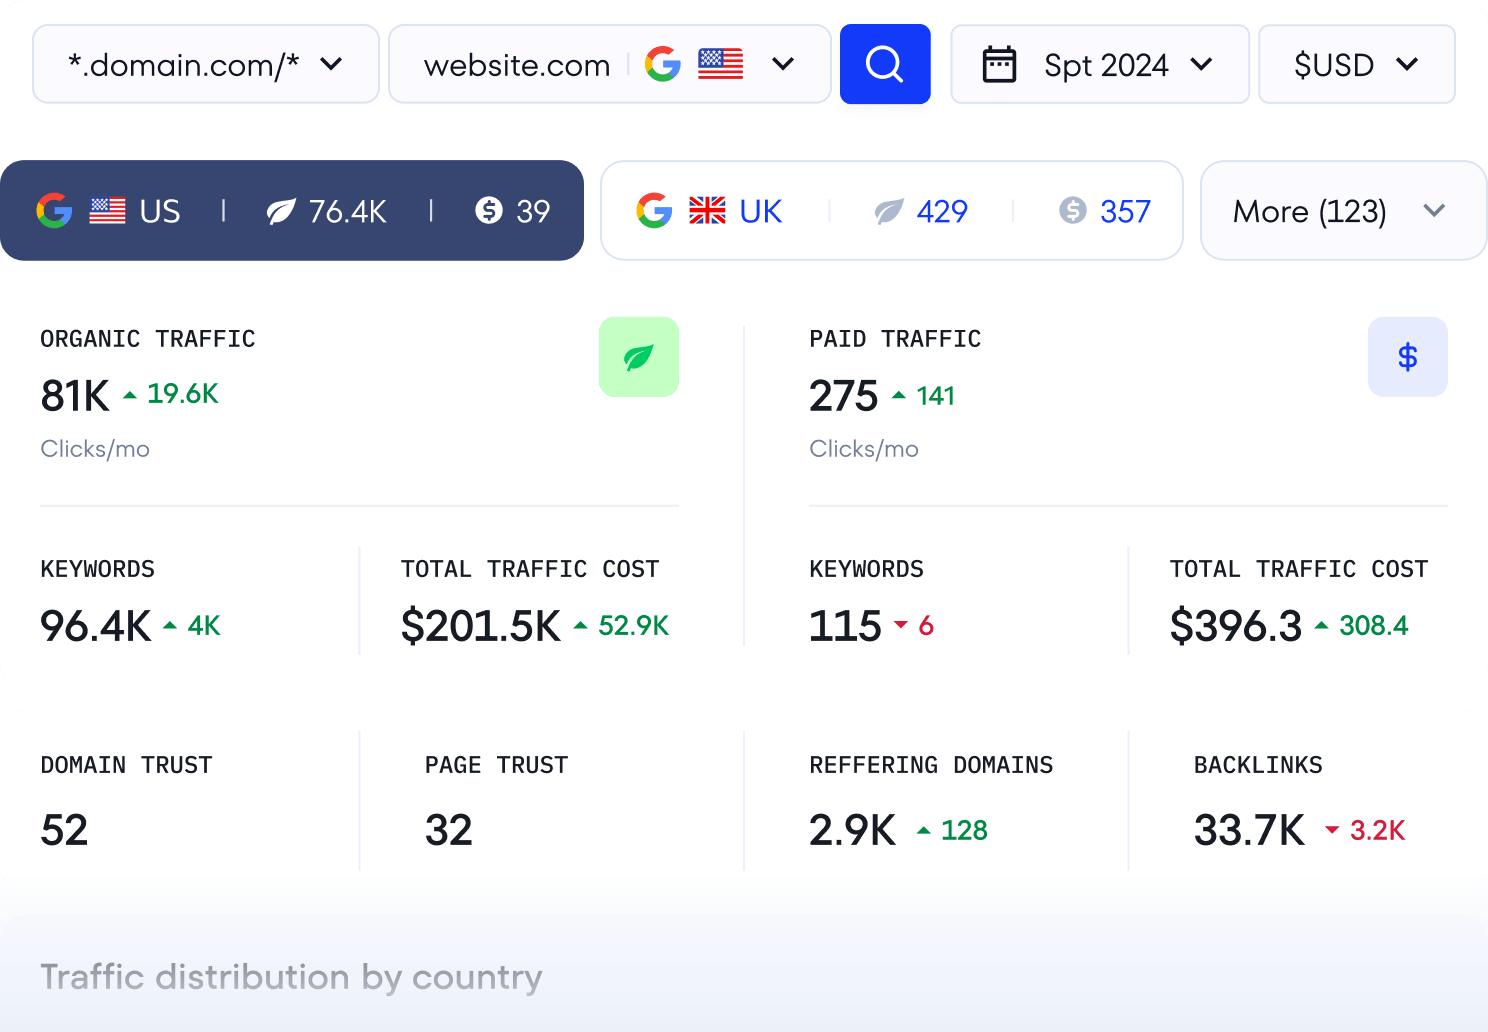Expand the More (123) databases list

1342,211
